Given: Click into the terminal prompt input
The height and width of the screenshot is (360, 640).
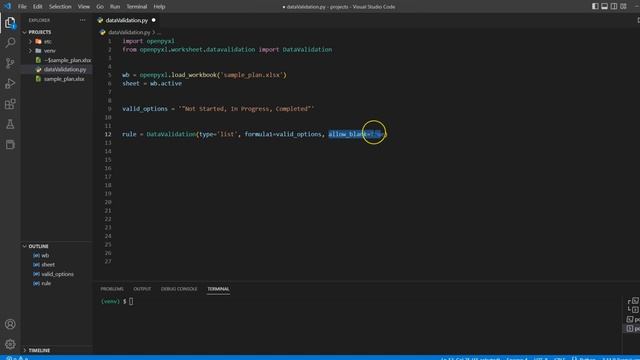Looking at the screenshot, I should (x=131, y=301).
